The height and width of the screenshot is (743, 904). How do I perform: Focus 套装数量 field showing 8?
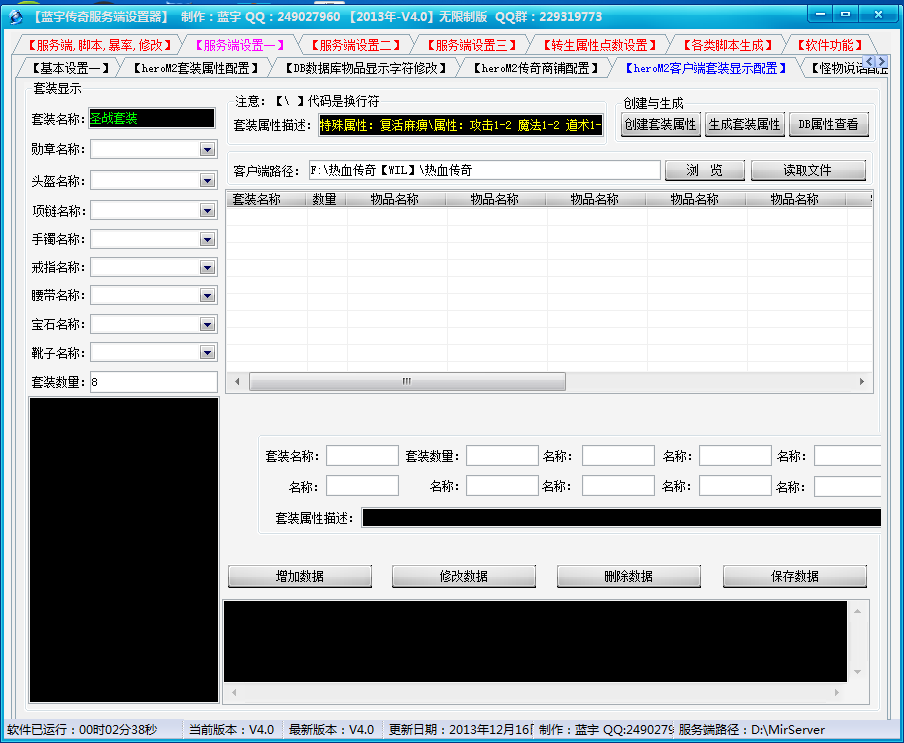(x=153, y=382)
